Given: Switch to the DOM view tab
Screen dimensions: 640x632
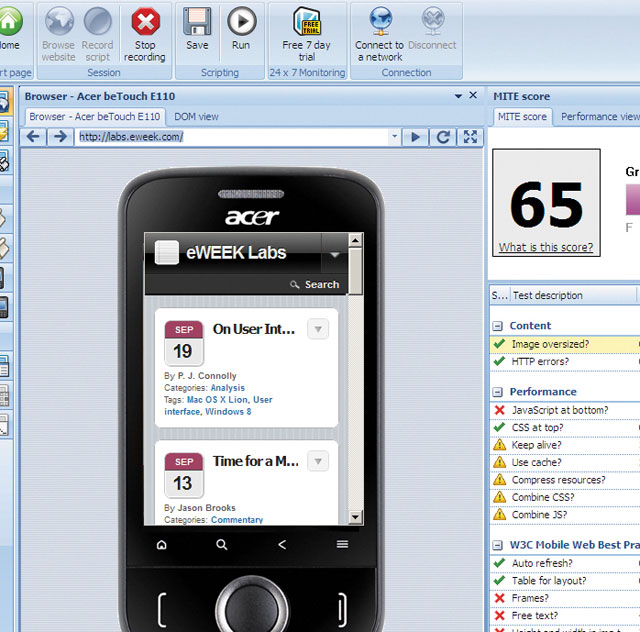Looking at the screenshot, I should coord(196,117).
